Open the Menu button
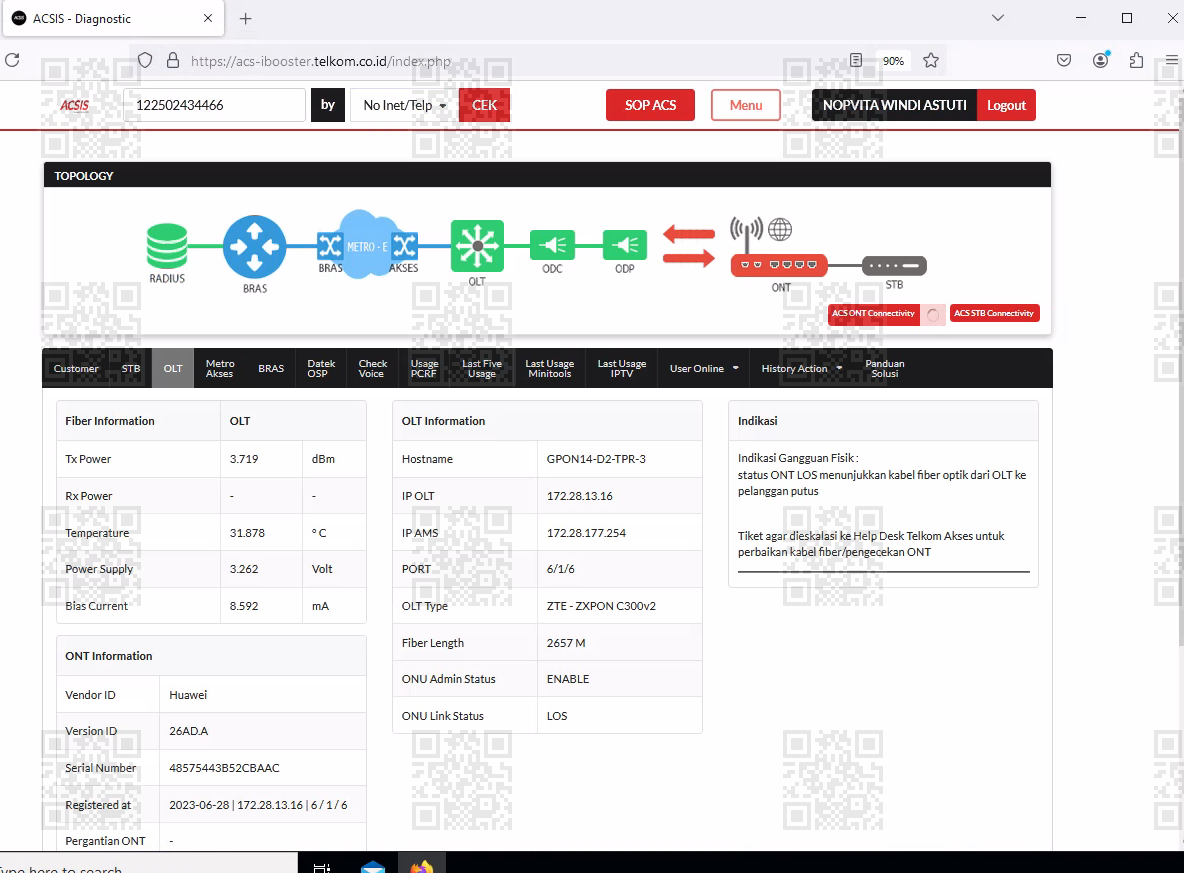Image resolution: width=1184 pixels, height=873 pixels. 746,105
